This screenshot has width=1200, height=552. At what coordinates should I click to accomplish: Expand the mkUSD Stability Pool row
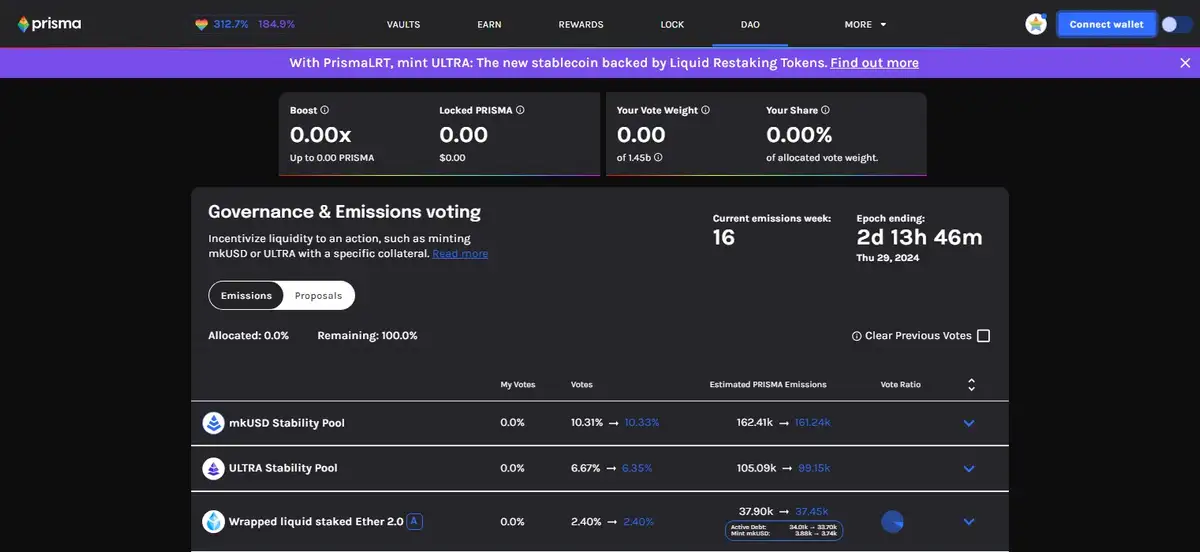click(x=968, y=423)
